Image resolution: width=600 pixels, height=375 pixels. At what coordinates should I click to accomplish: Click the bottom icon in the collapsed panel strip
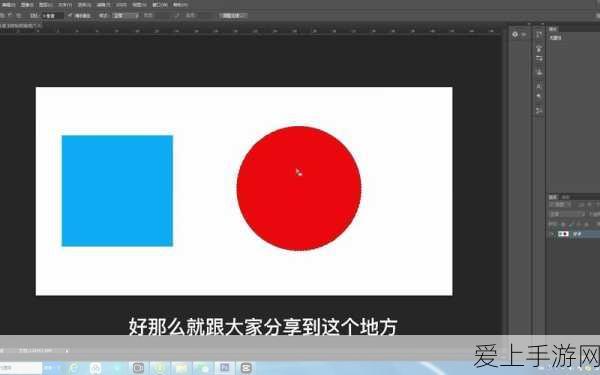pyautogui.click(x=539, y=111)
